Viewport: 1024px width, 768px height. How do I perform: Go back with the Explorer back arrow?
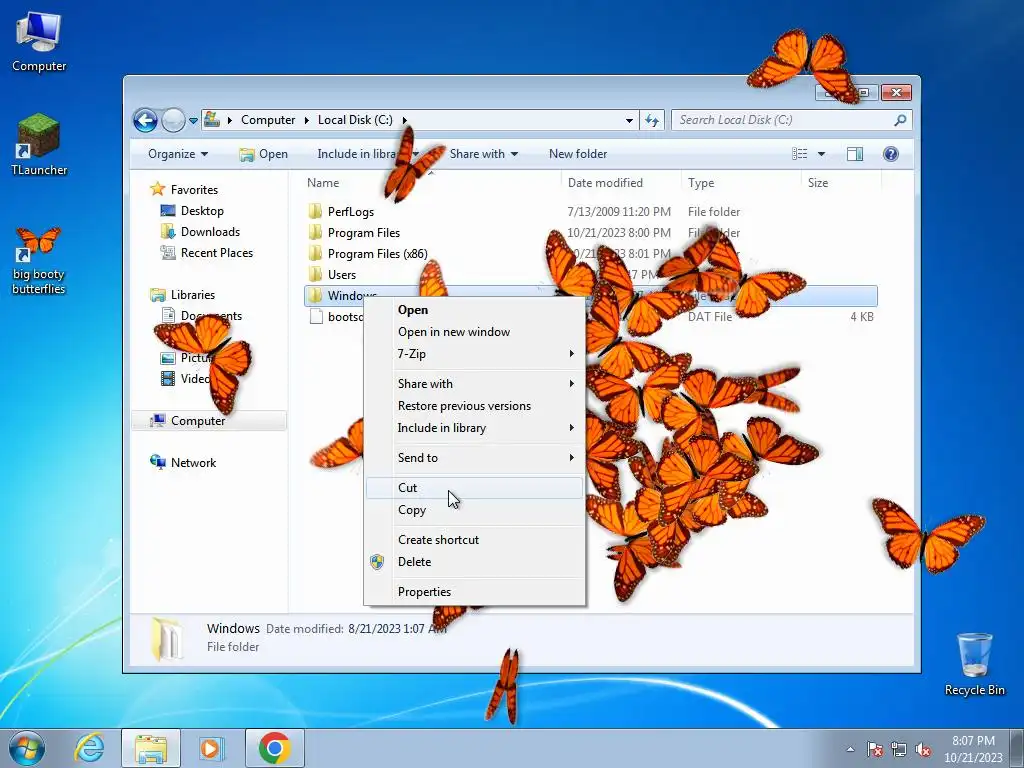(x=145, y=120)
